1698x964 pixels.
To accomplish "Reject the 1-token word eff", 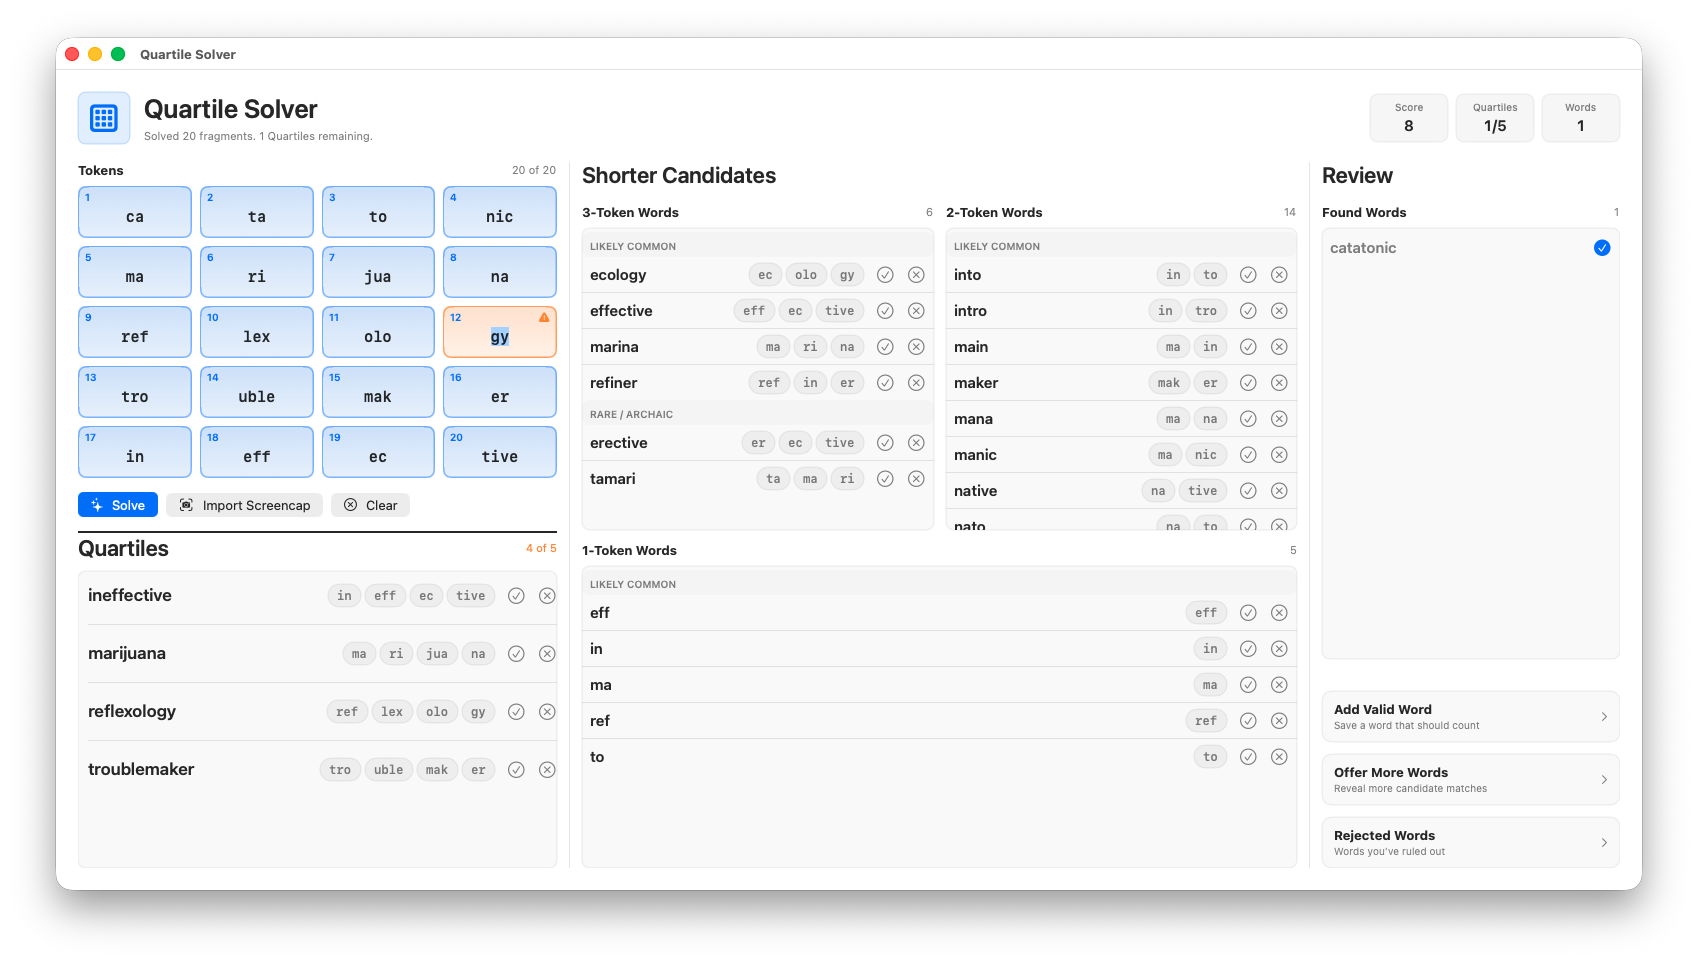I will (1279, 613).
